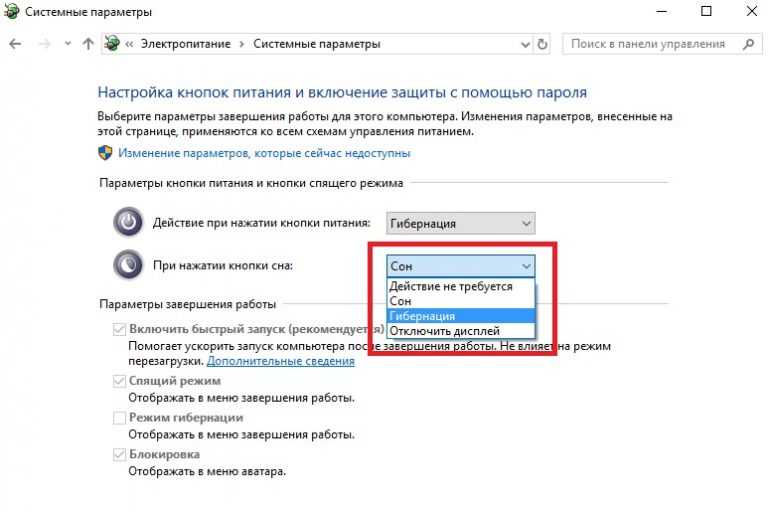Image resolution: width=768 pixels, height=512 pixels.
Task: Go back with the left arrow
Action: tap(15, 44)
